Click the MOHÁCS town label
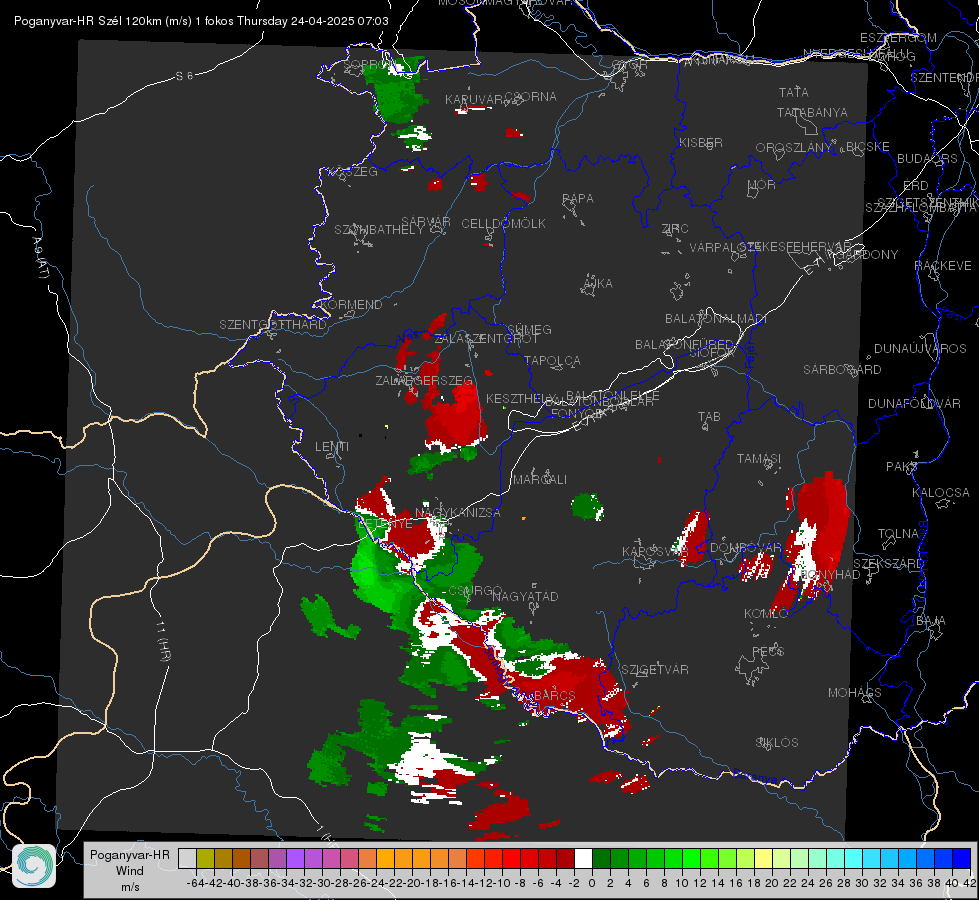Screen dimensions: 979x900 point(855,693)
